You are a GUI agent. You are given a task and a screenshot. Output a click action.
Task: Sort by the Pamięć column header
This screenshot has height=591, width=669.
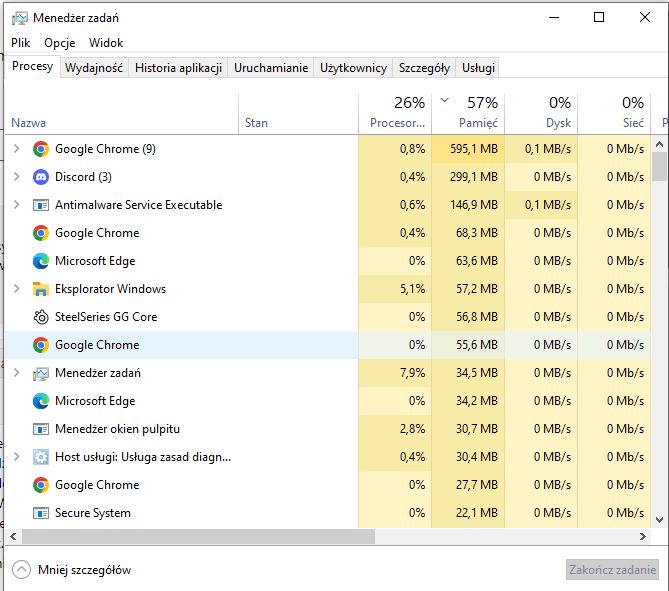click(x=468, y=114)
